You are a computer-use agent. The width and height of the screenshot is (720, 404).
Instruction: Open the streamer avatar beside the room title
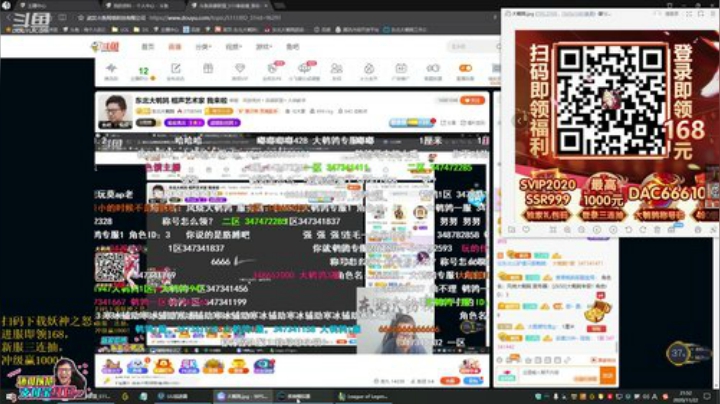click(115, 112)
